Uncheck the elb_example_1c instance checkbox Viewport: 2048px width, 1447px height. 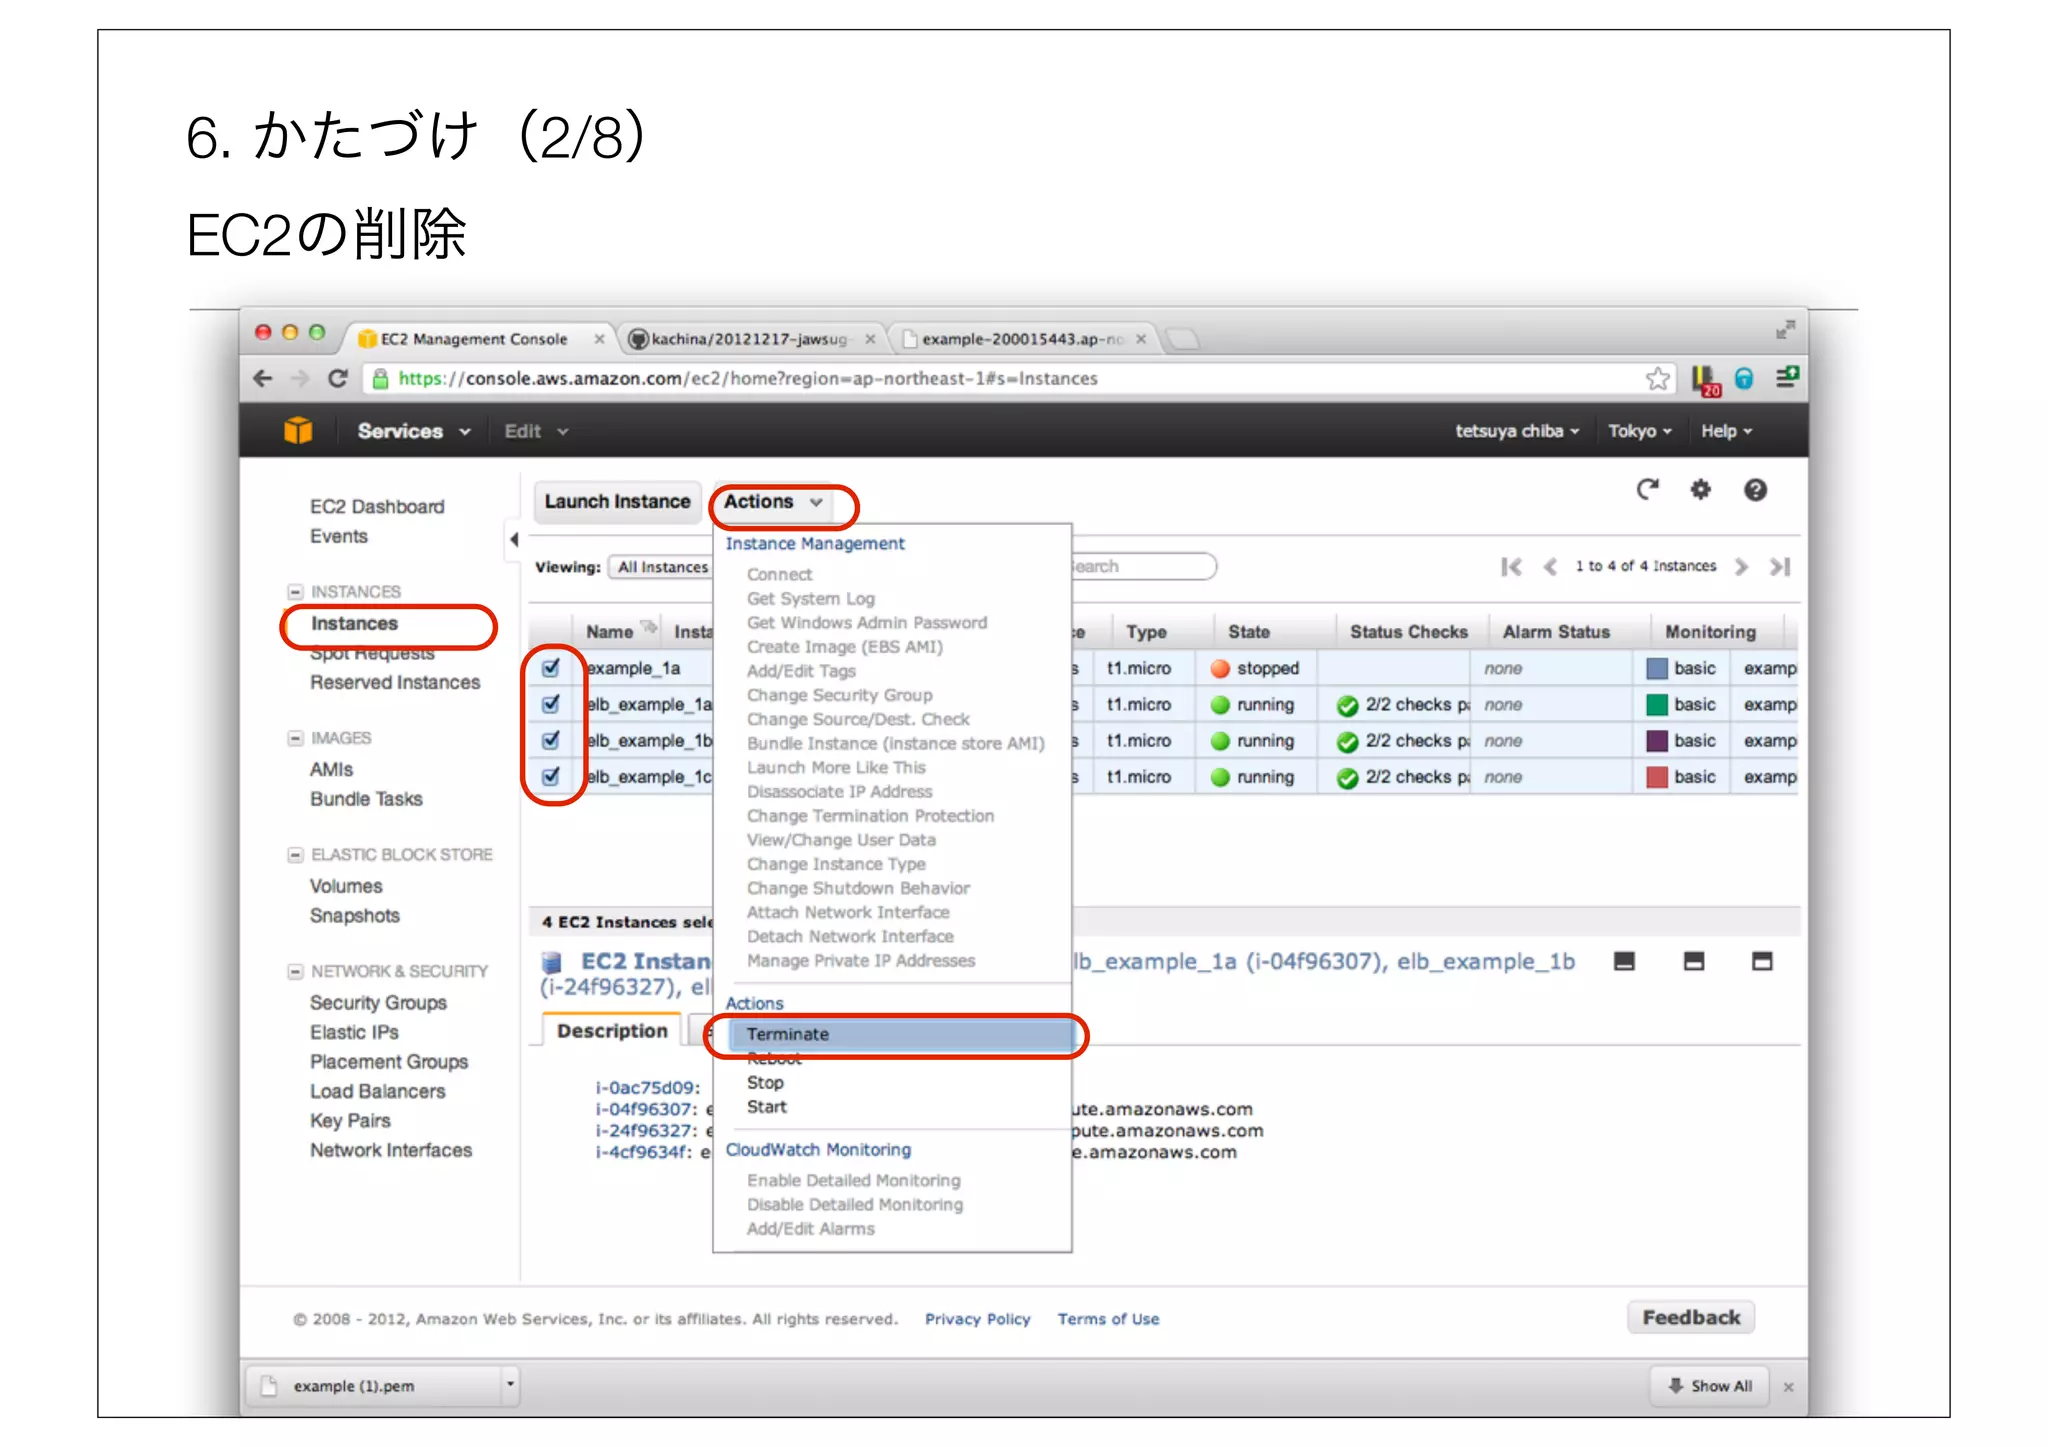(550, 776)
